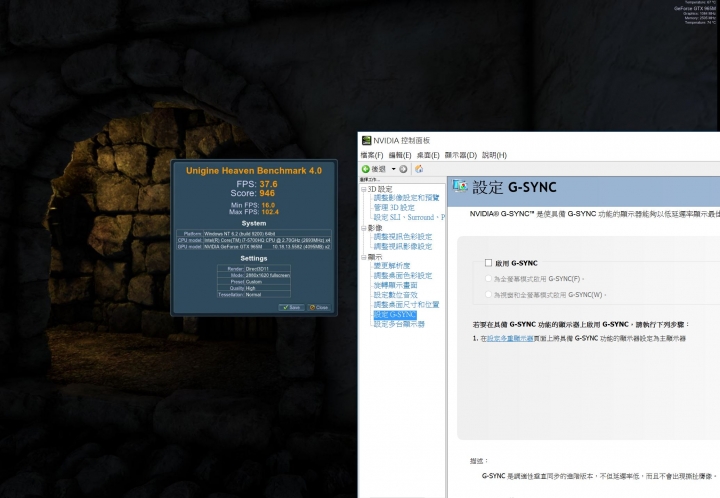Click the Quality High settings row
Screen dimensions: 720x498
tap(254, 288)
